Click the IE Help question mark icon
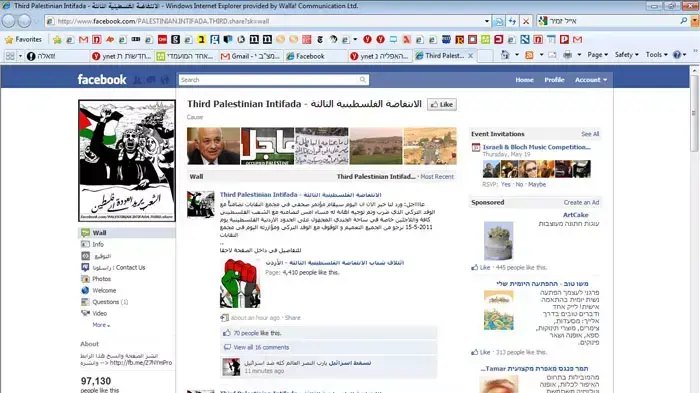700x393 pixels. coord(677,55)
